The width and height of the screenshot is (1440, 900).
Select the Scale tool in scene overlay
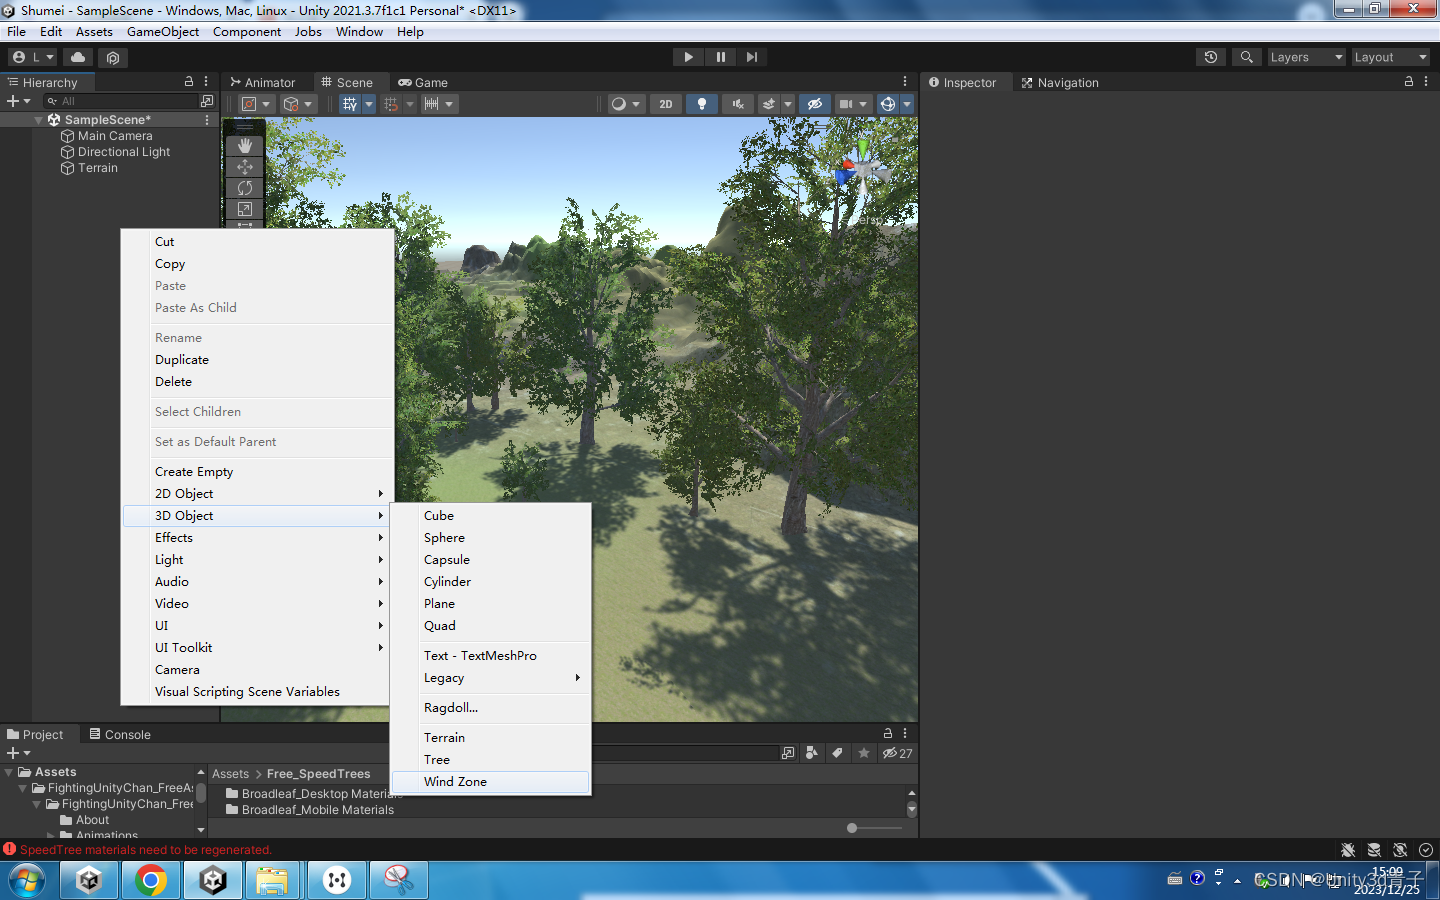point(245,209)
